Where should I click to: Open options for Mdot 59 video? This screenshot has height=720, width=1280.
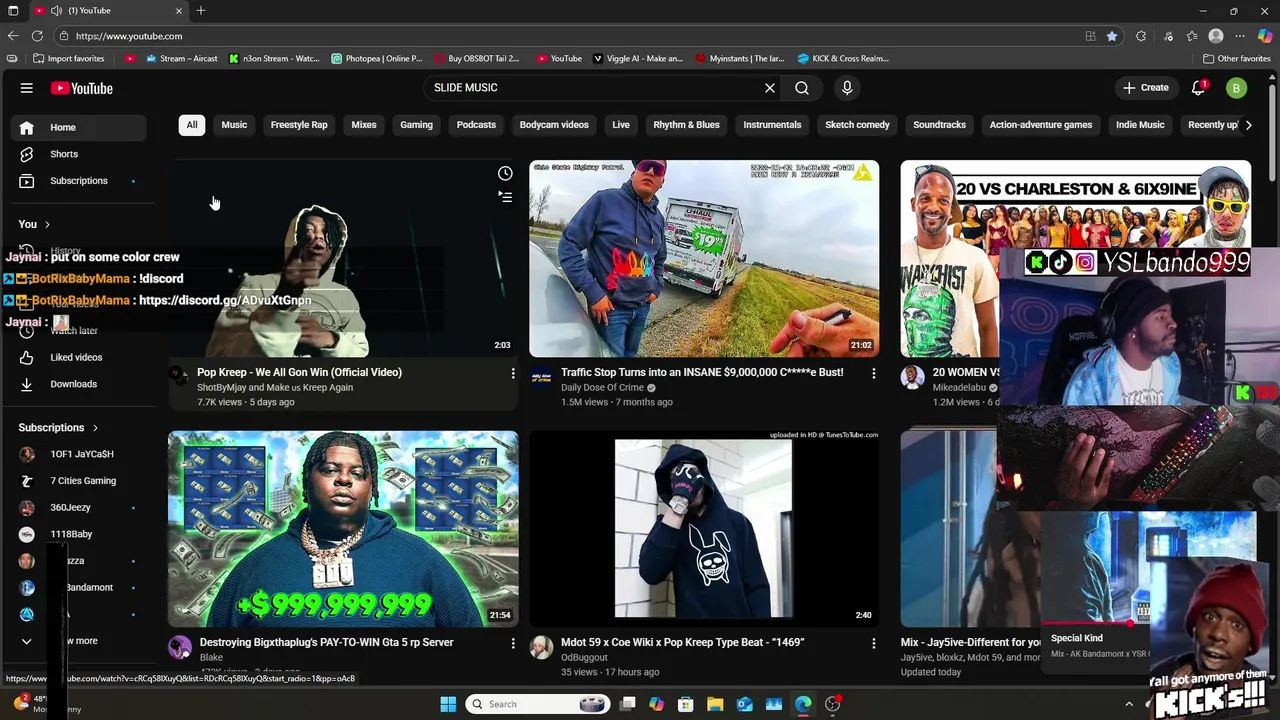[x=873, y=643]
